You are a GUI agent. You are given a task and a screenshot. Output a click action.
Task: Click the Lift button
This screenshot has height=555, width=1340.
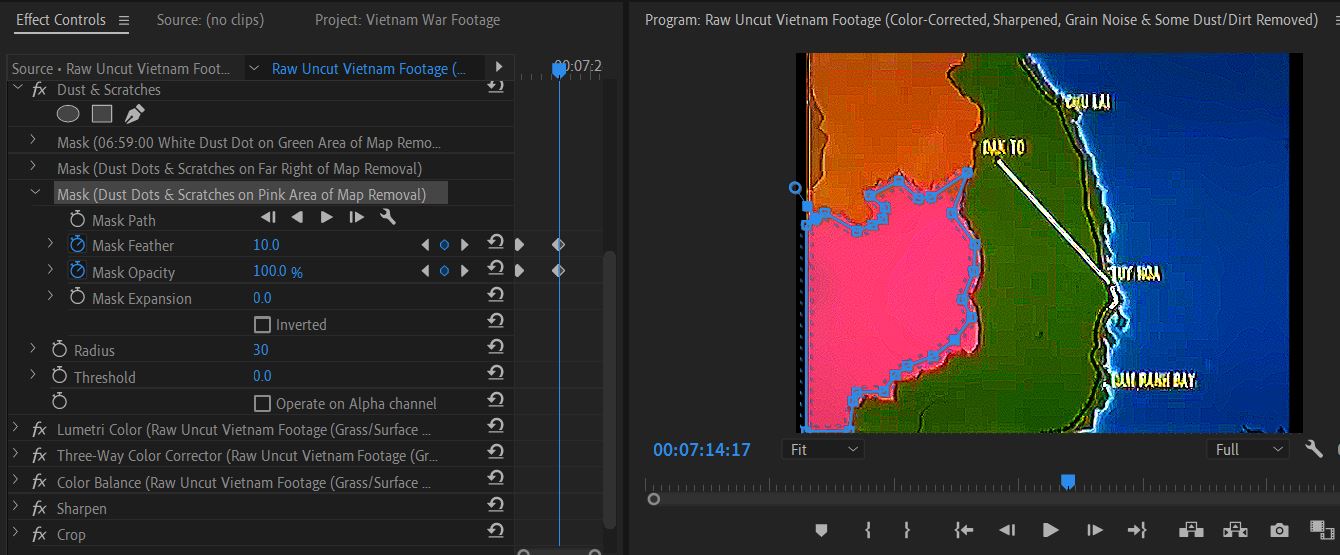click(x=1190, y=530)
